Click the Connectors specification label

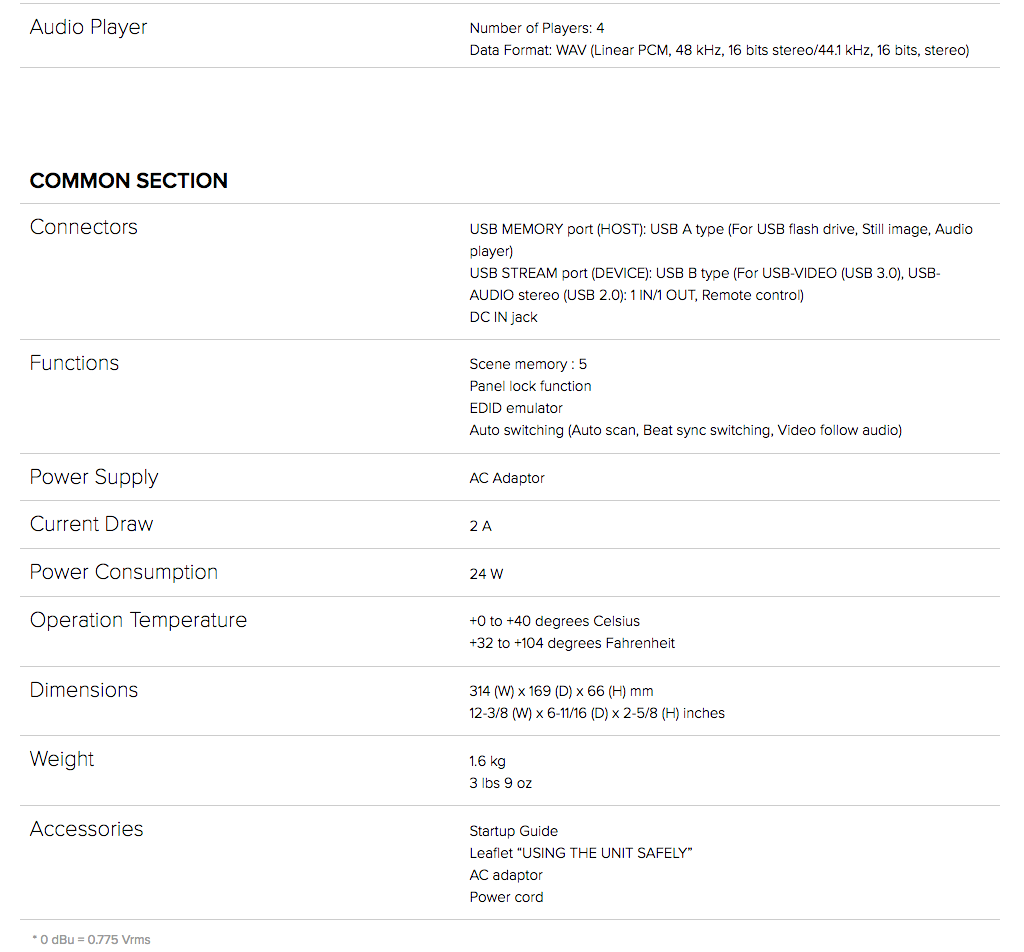click(84, 227)
